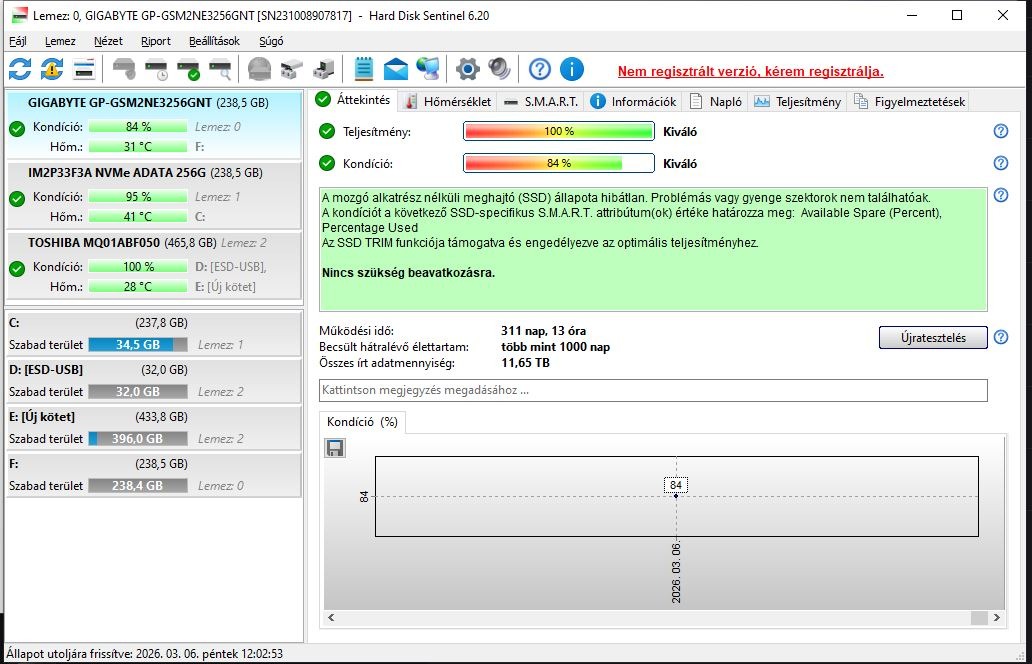Screen dimensions: 1032x664
Task: Click the chart's right scroll arrow
Action: [x=996, y=617]
